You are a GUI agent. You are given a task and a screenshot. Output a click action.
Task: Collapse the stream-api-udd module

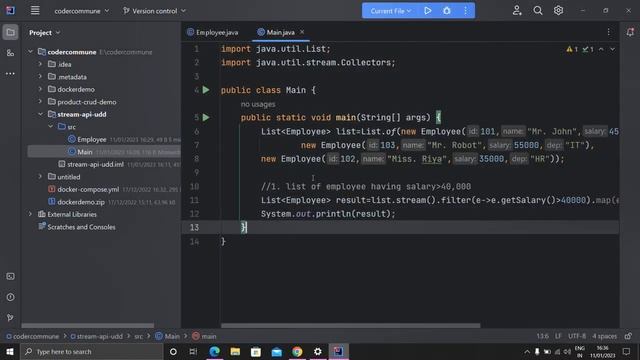(40, 114)
